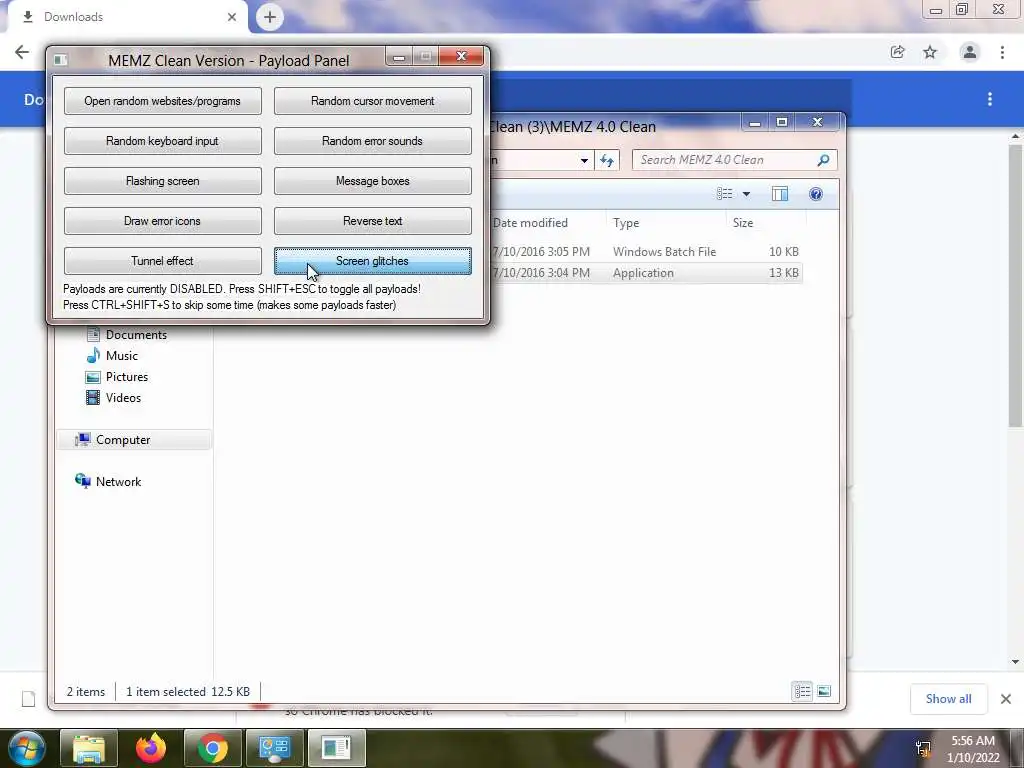This screenshot has width=1024, height=768.
Task: Minimize the MEMZ Payload Panel window
Action: pos(399,57)
